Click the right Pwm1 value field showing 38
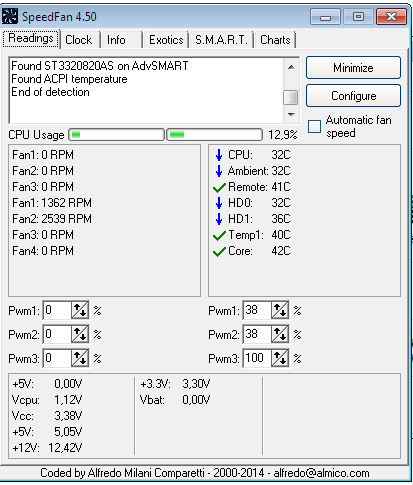The width and height of the screenshot is (413, 485). [x=257, y=310]
